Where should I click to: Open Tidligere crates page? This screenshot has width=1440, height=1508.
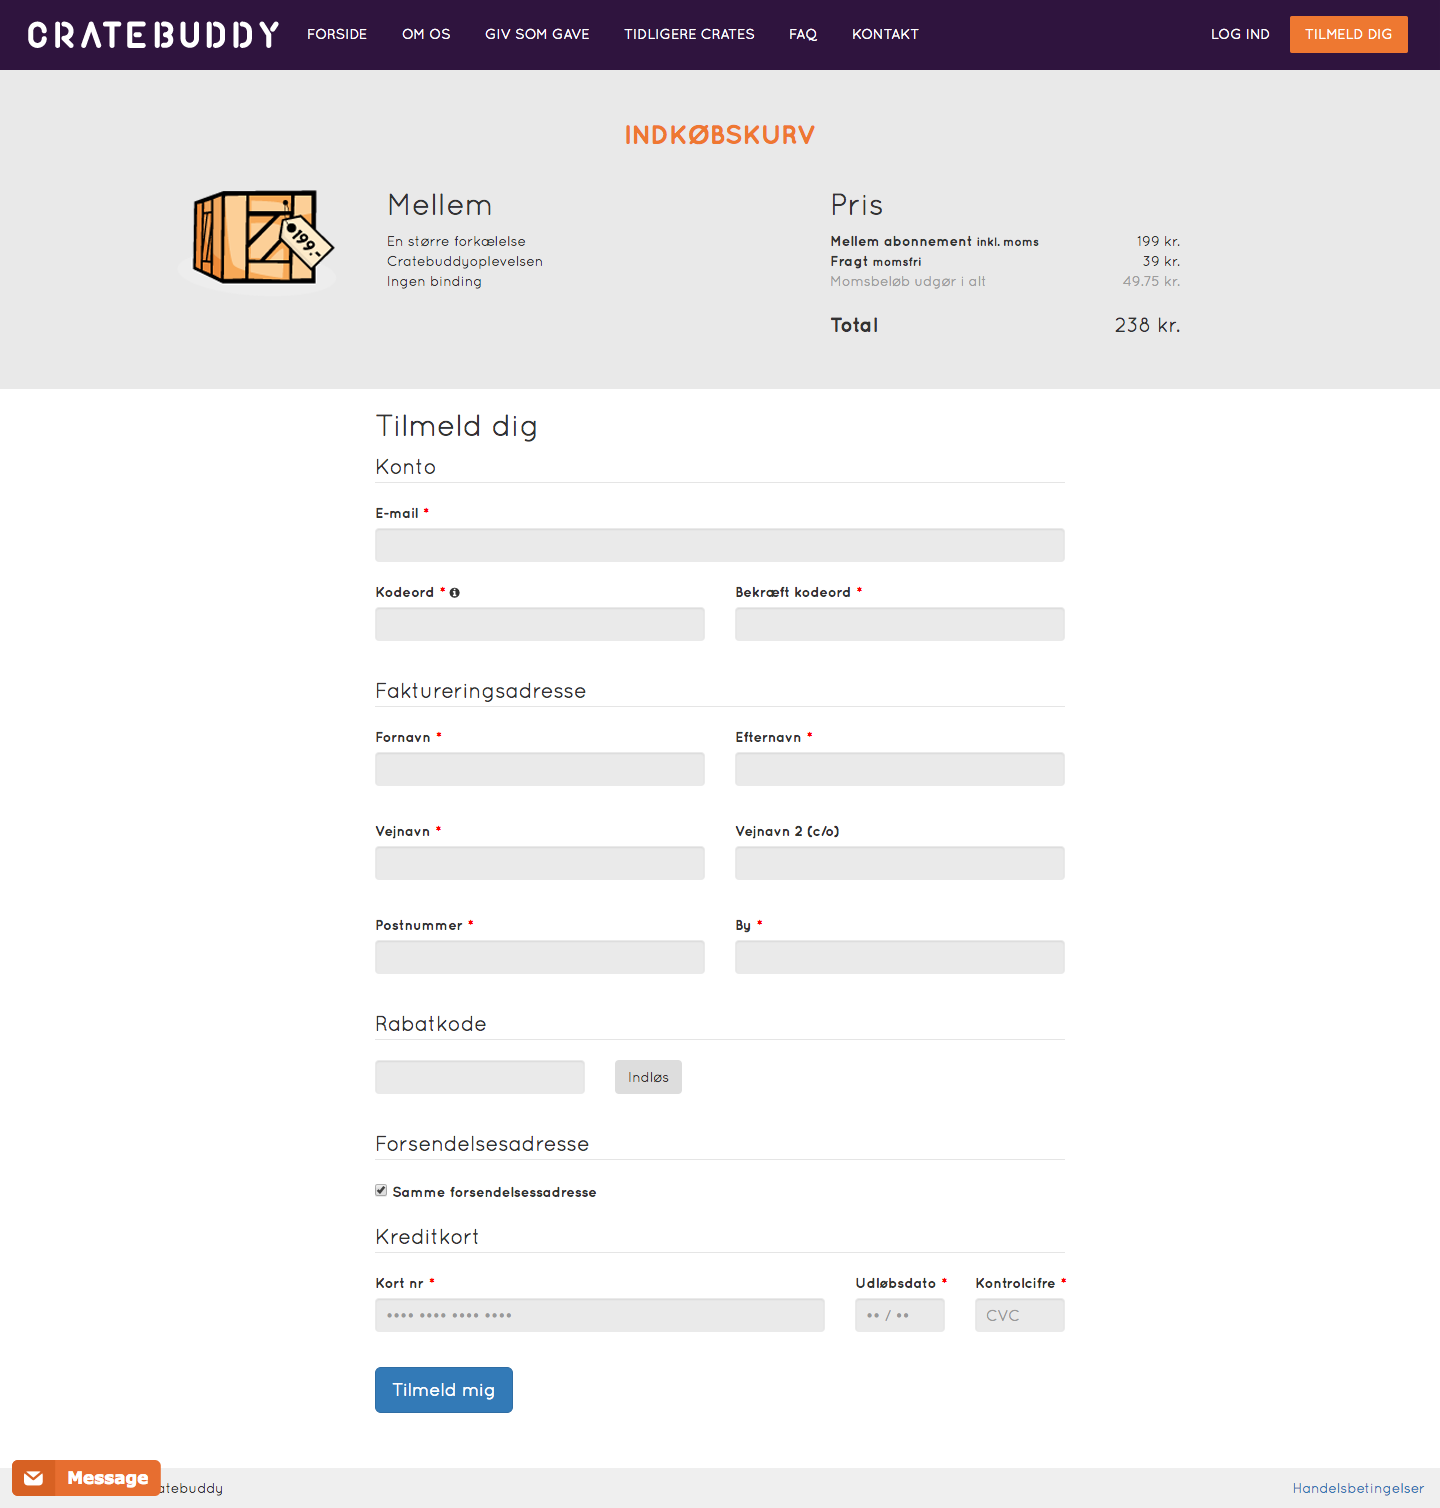[x=689, y=34]
